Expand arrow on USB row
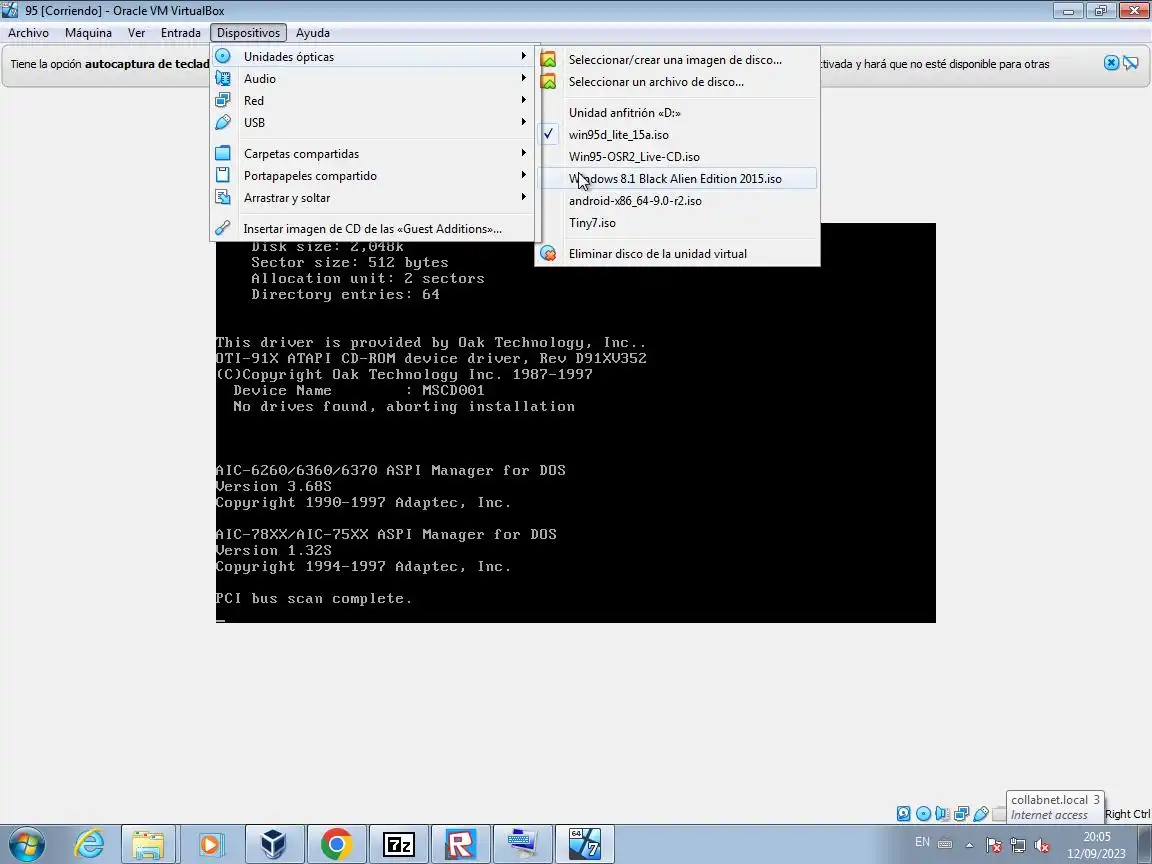This screenshot has width=1152, height=864. (x=524, y=122)
